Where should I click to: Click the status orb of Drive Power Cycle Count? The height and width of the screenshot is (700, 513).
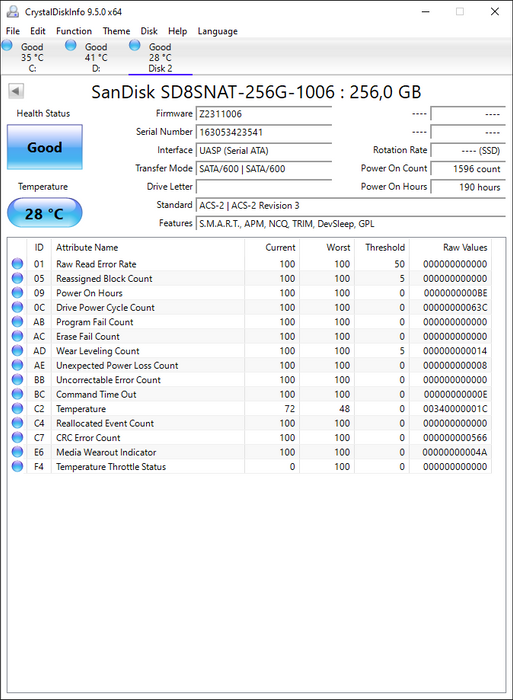(x=17, y=307)
